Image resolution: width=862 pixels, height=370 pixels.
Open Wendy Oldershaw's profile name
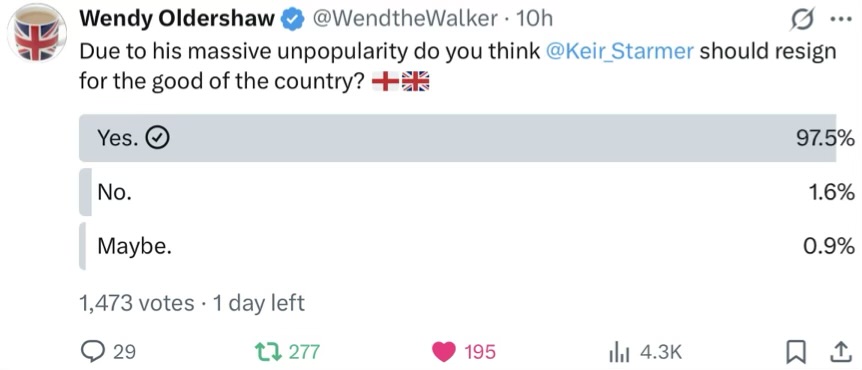pos(176,19)
